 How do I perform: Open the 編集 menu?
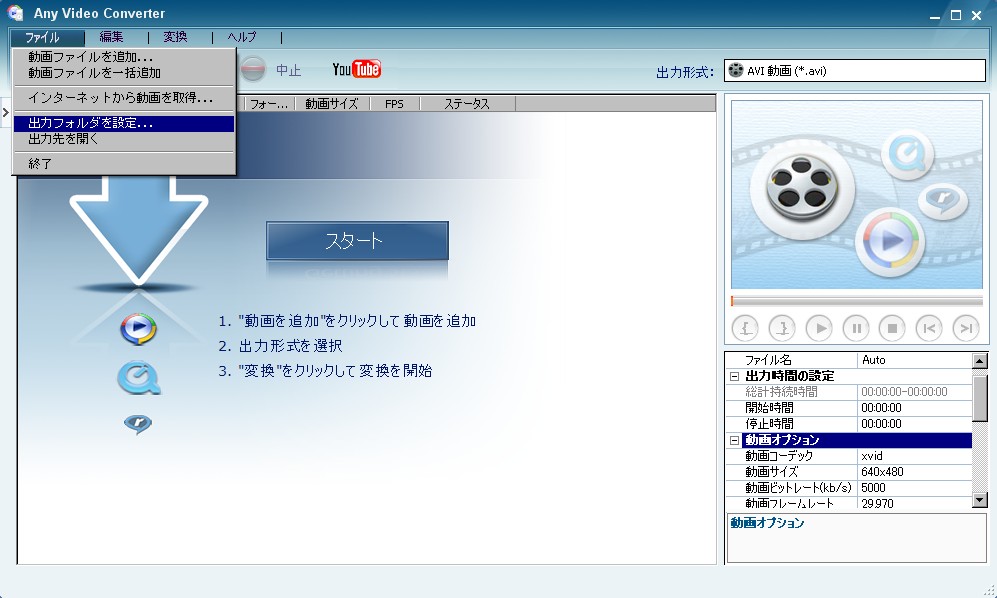111,38
